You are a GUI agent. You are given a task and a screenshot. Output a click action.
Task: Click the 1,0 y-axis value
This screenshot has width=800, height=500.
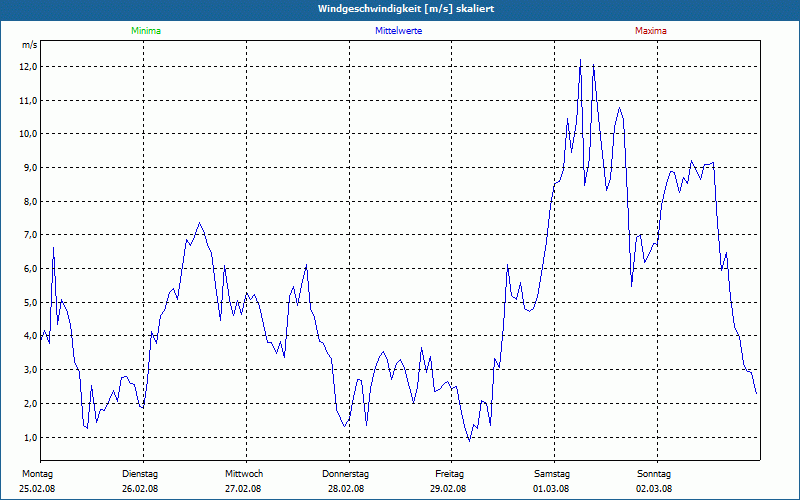[30, 437]
